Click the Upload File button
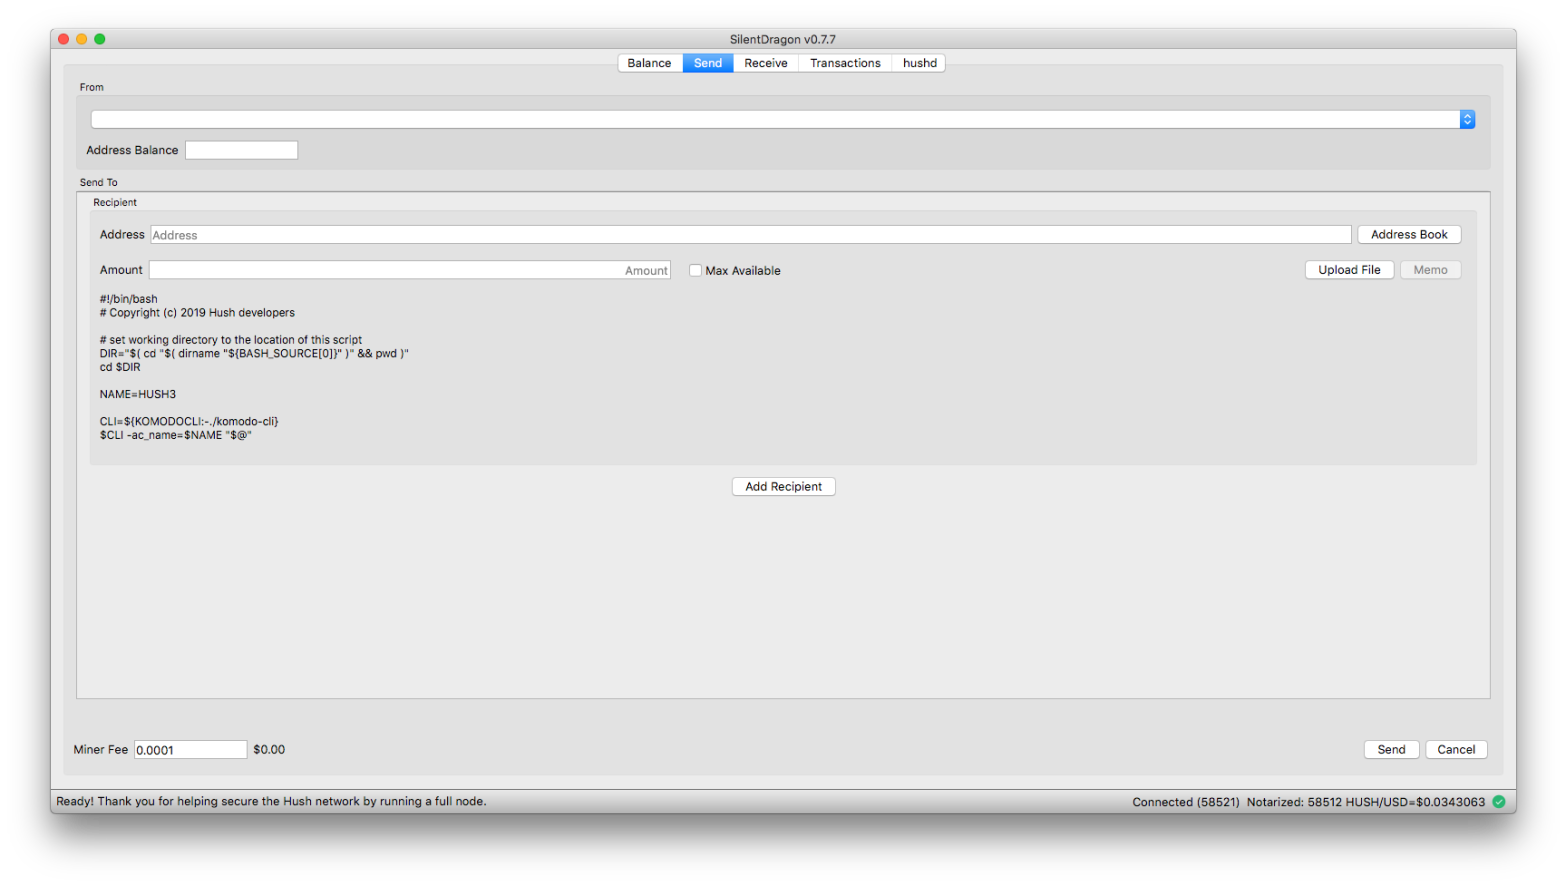This screenshot has height=886, width=1566. [1349, 270]
